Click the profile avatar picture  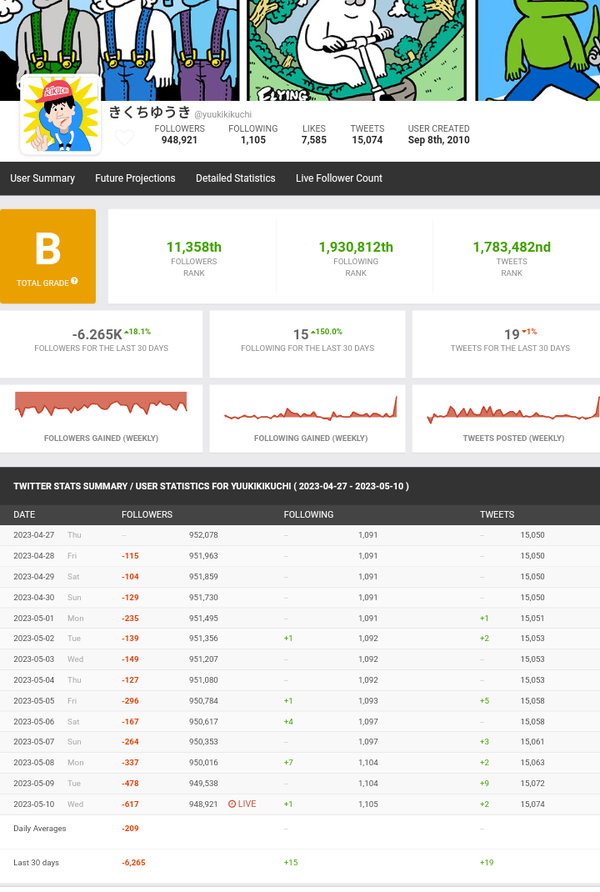(61, 115)
